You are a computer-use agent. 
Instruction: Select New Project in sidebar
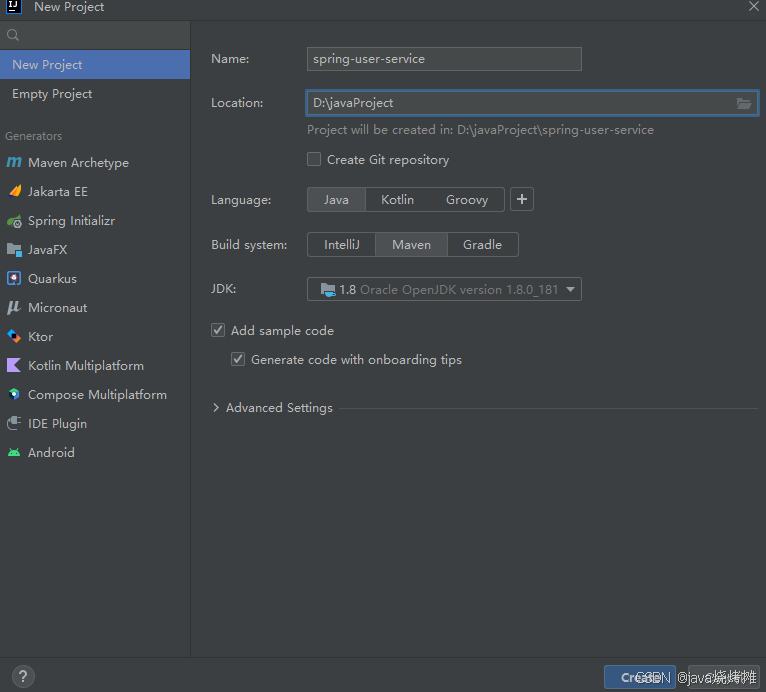tap(95, 64)
